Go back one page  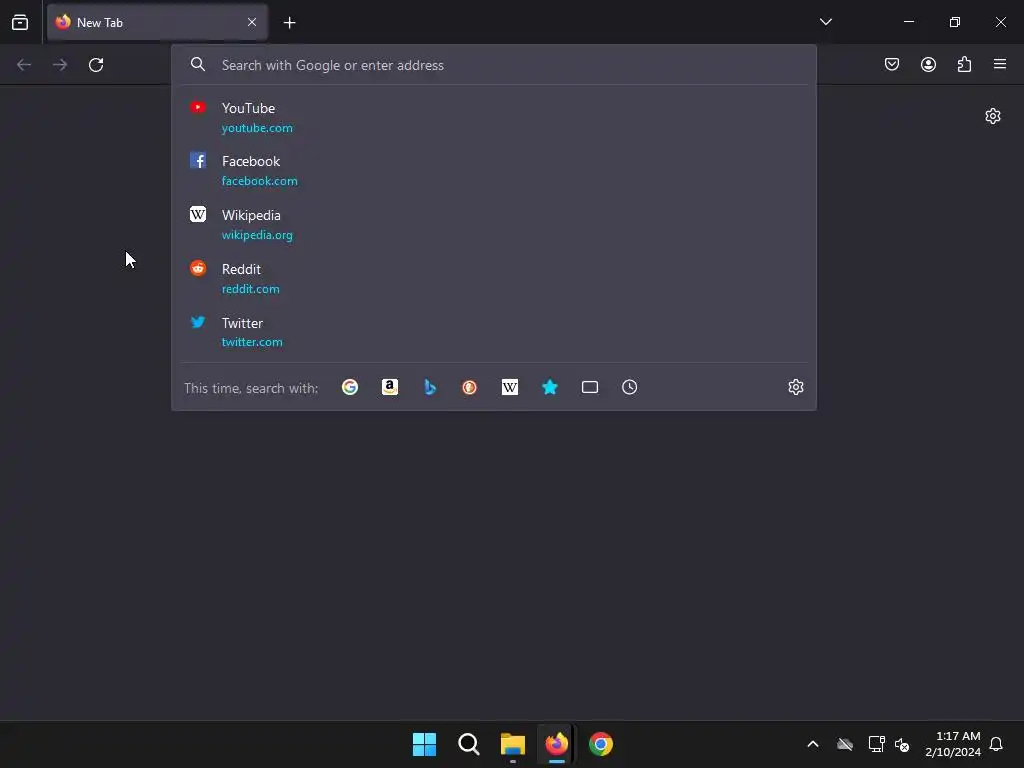tap(24, 65)
